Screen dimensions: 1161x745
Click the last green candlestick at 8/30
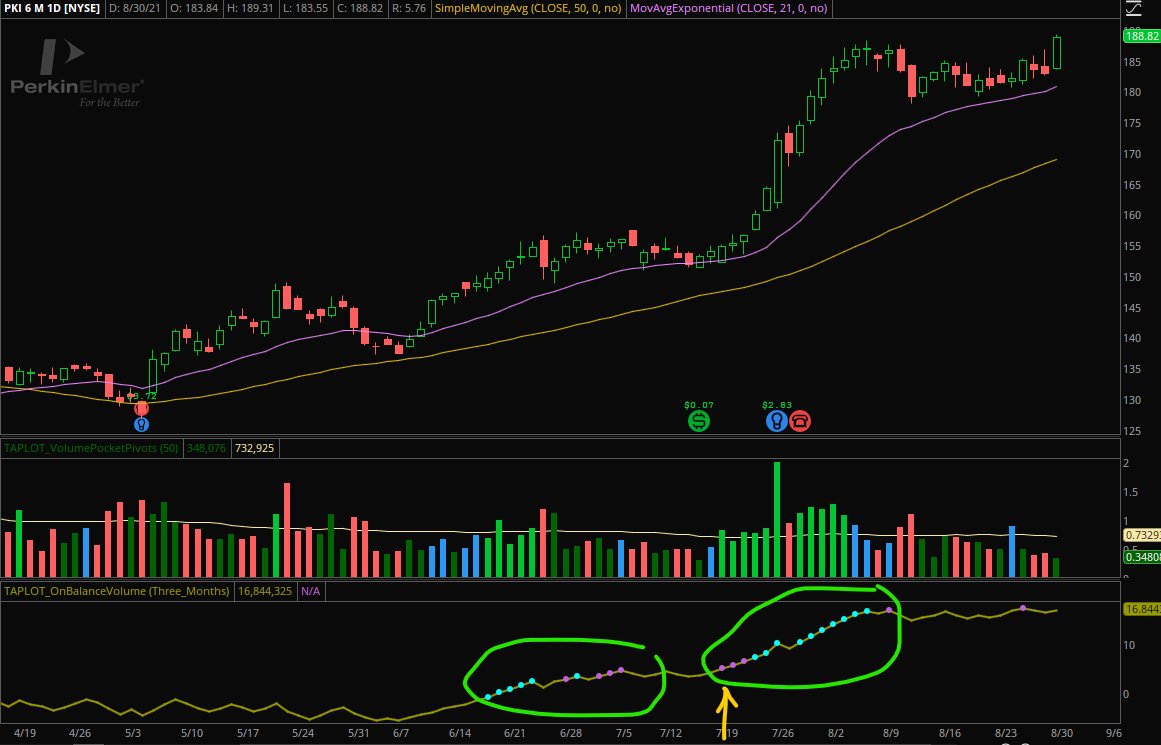tap(1057, 52)
